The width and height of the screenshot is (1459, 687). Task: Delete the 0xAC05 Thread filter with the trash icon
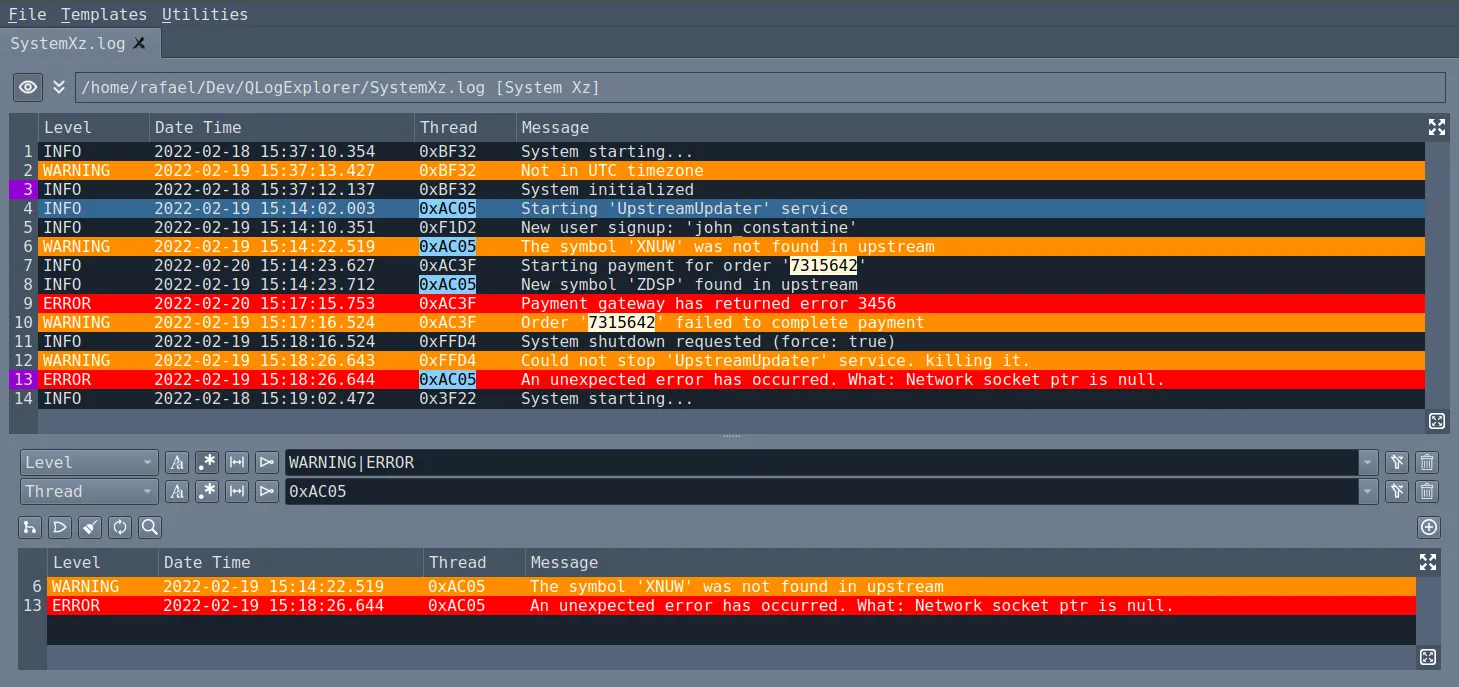(1428, 491)
